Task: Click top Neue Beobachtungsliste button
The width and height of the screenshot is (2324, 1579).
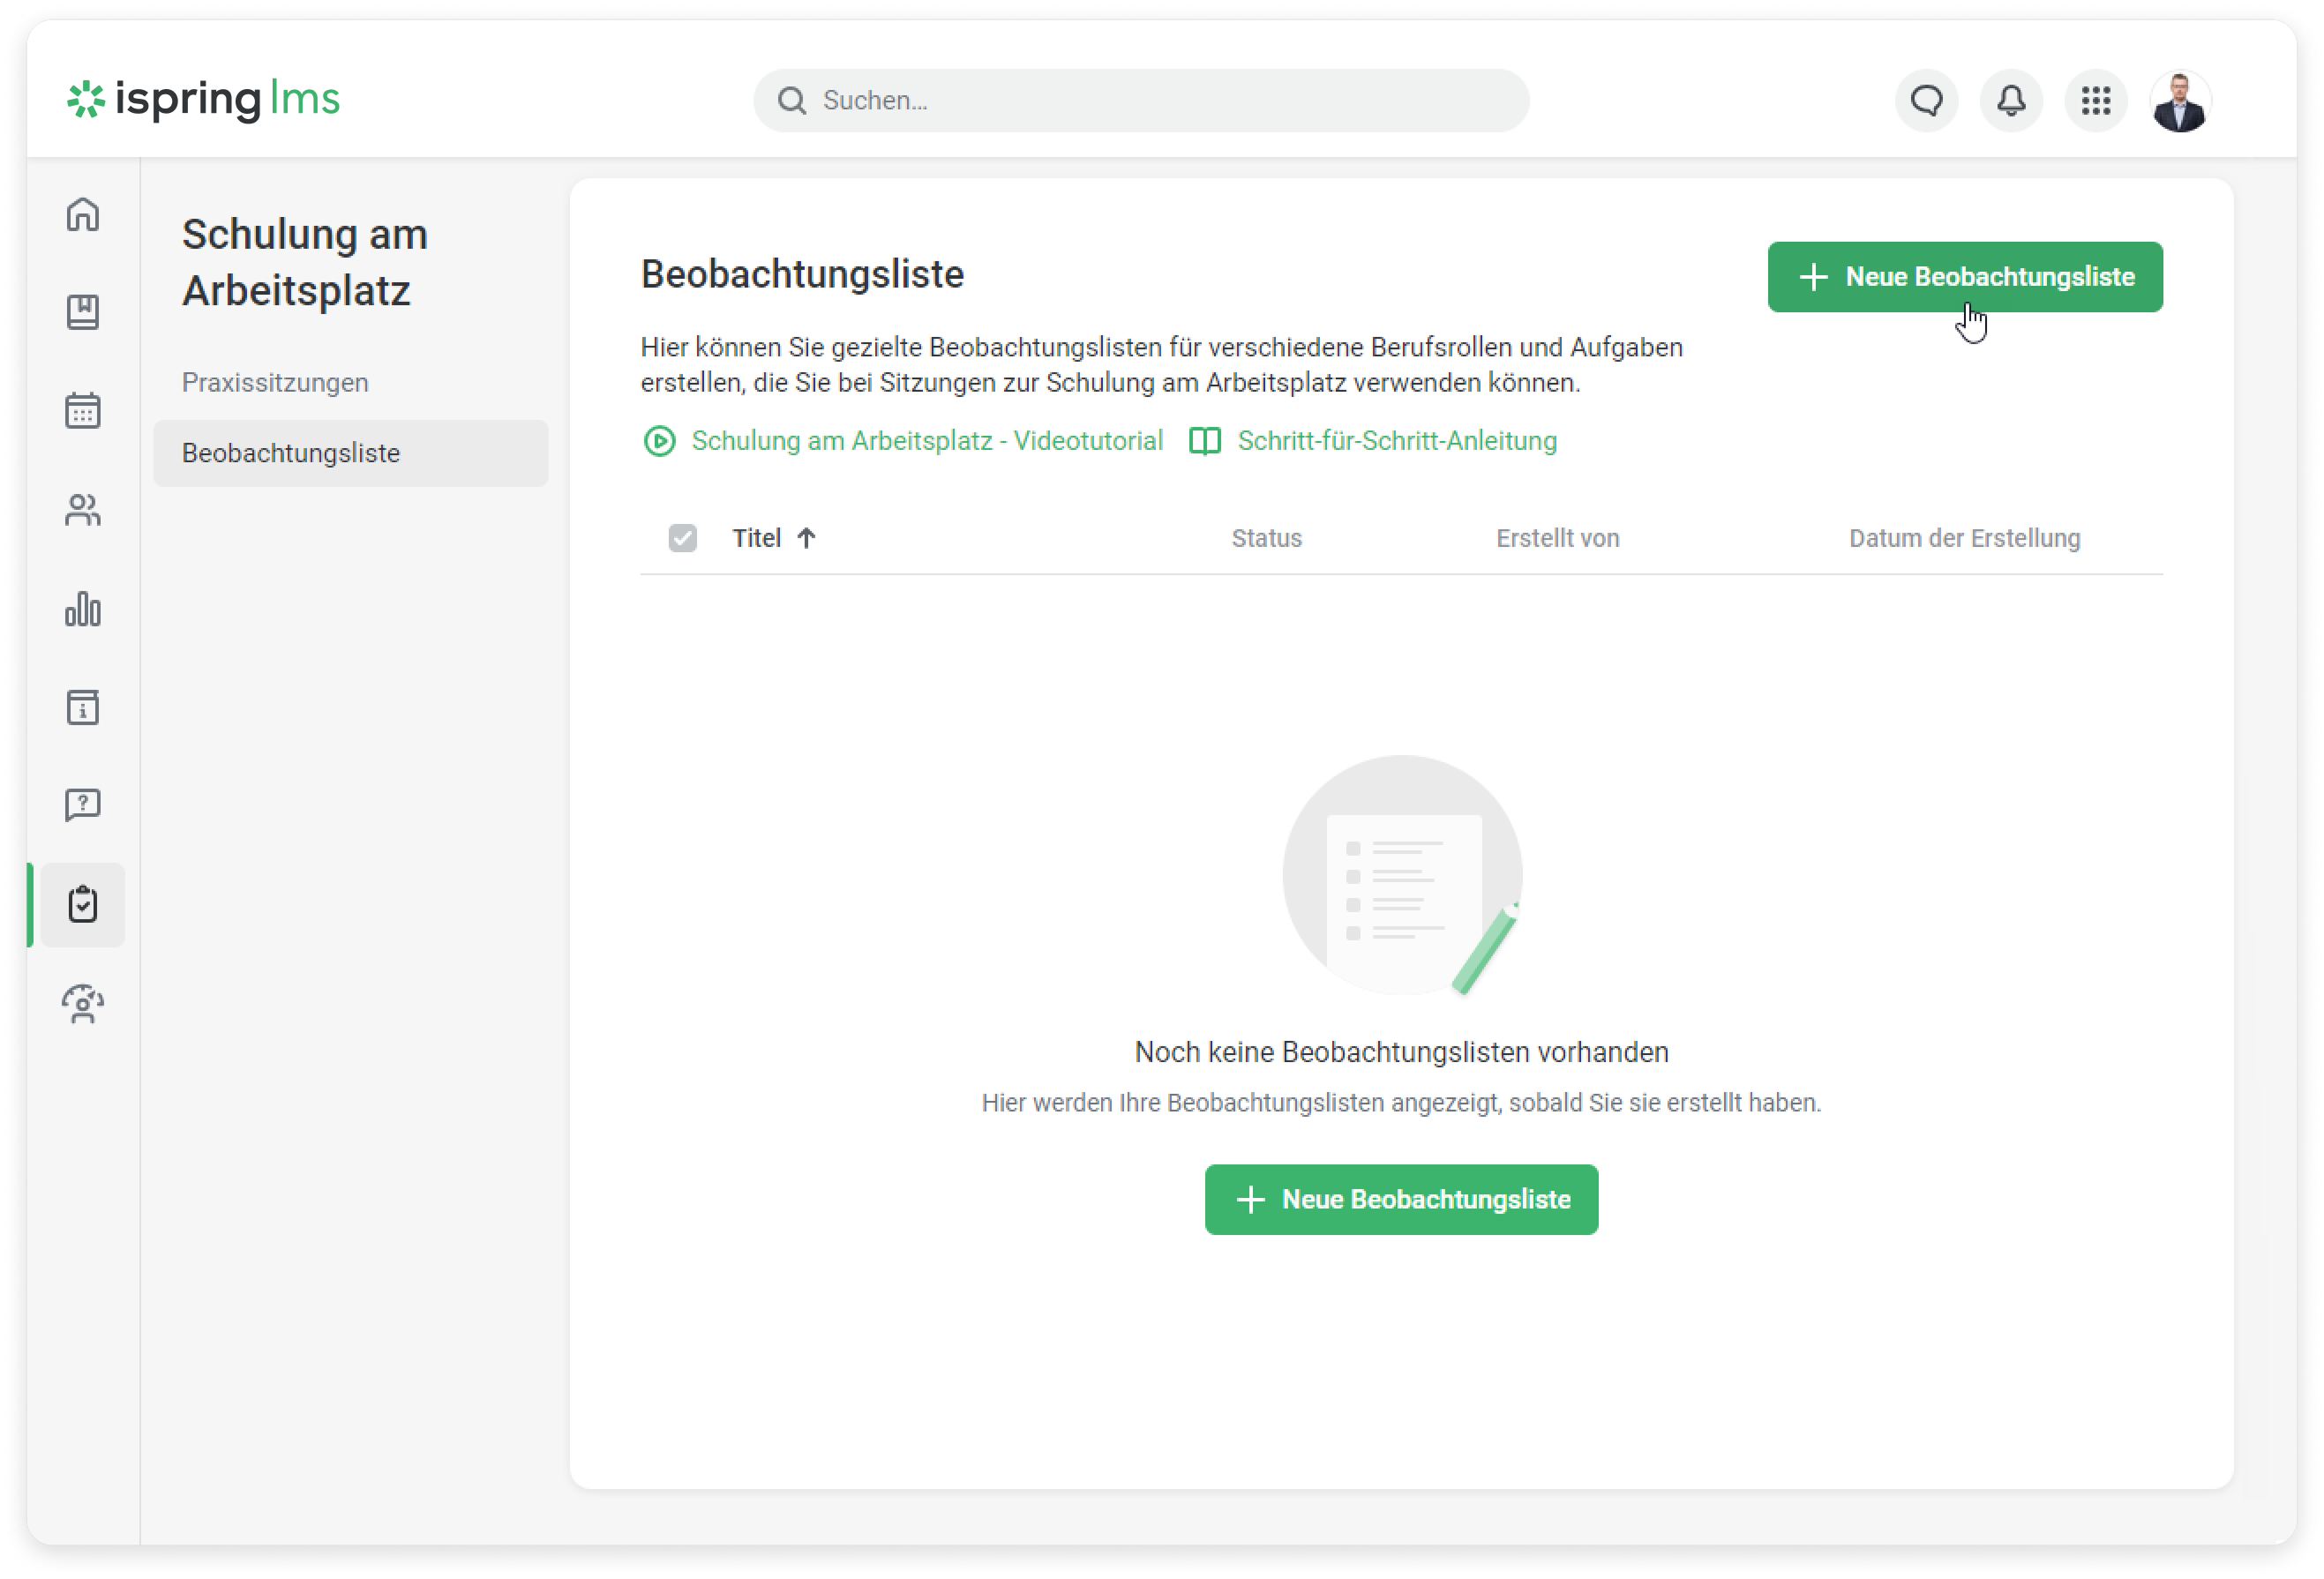Action: (1964, 277)
